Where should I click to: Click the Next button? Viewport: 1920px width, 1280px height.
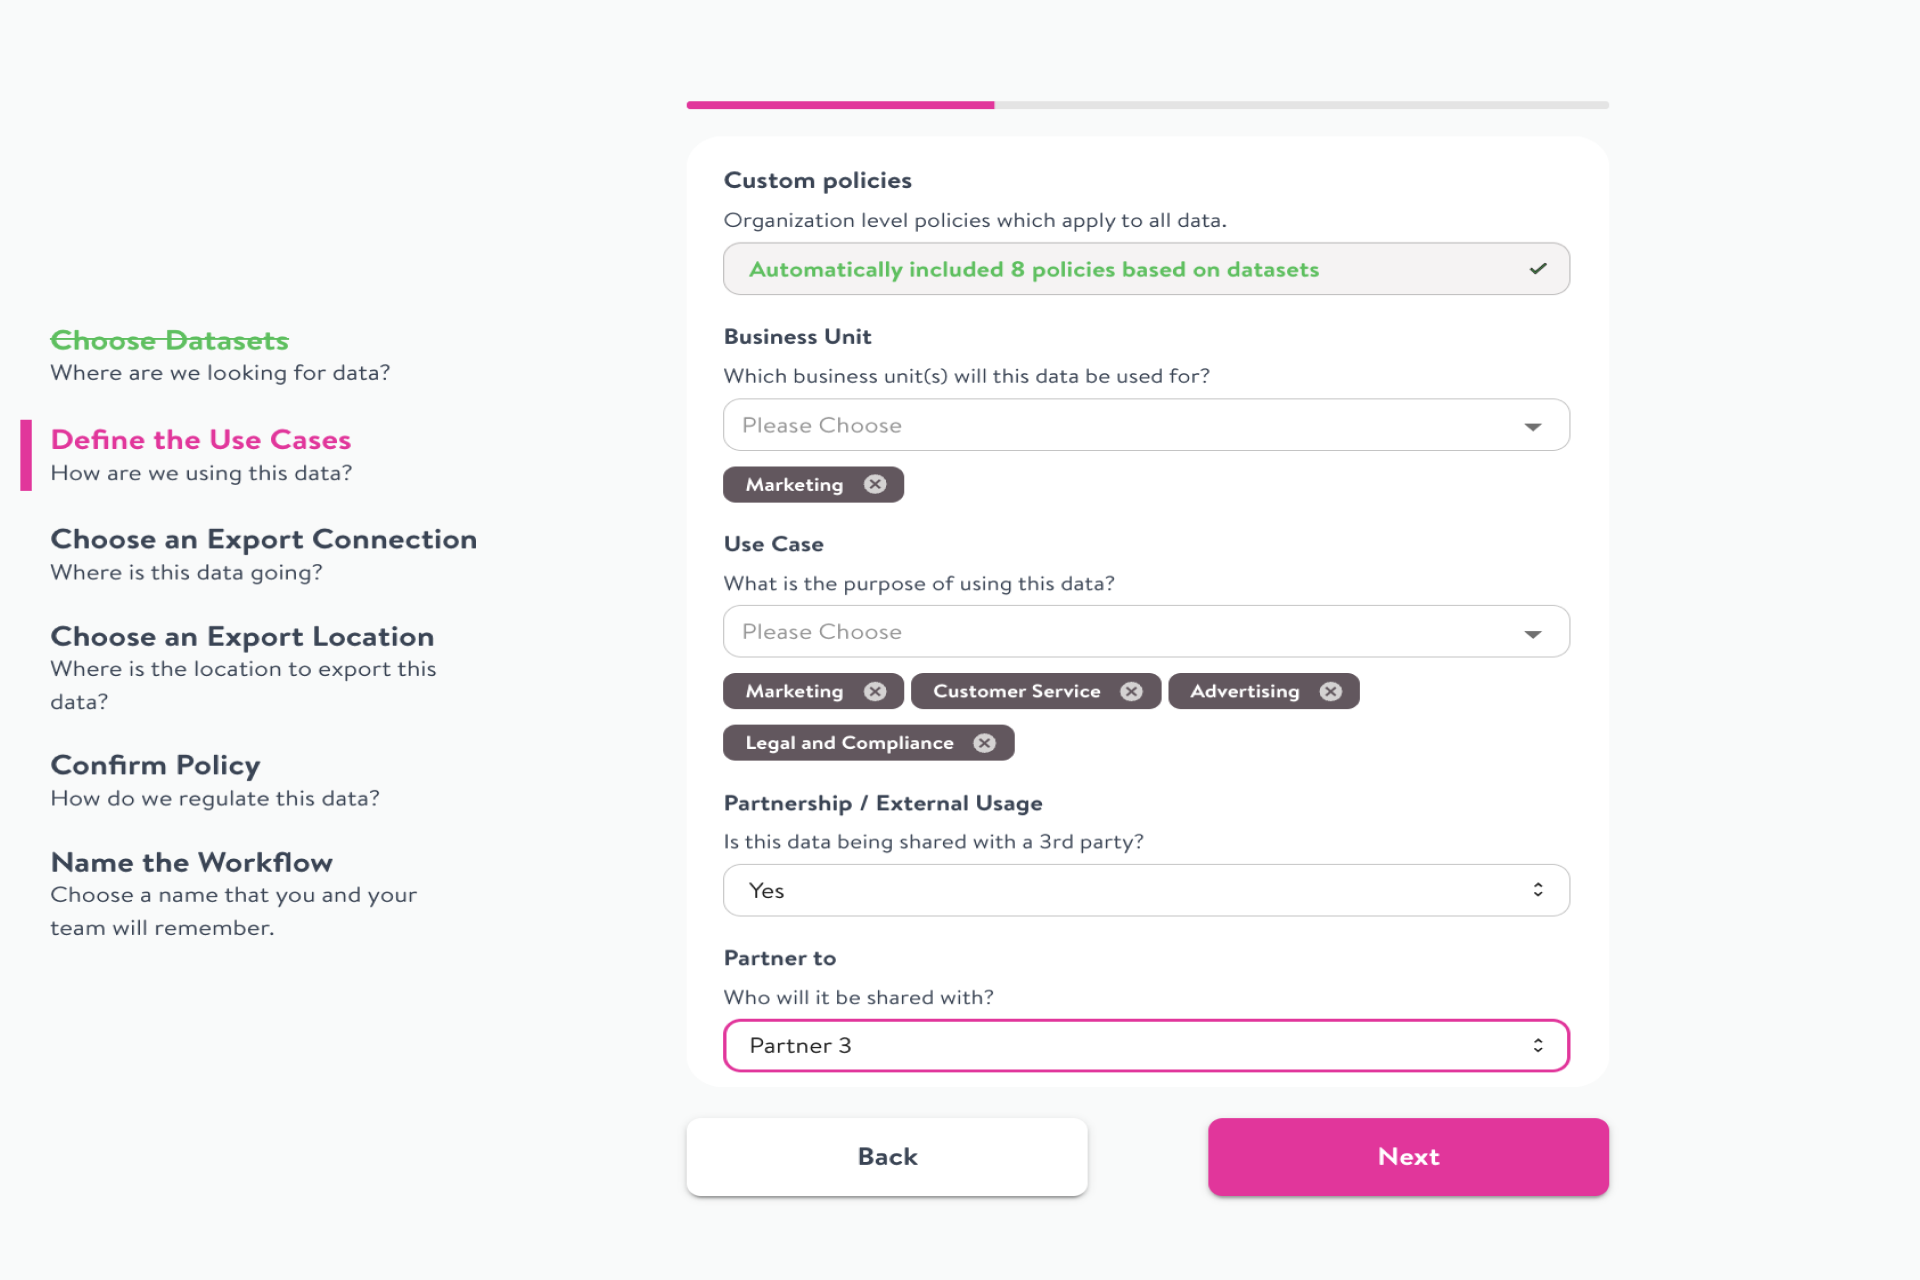(1408, 1157)
